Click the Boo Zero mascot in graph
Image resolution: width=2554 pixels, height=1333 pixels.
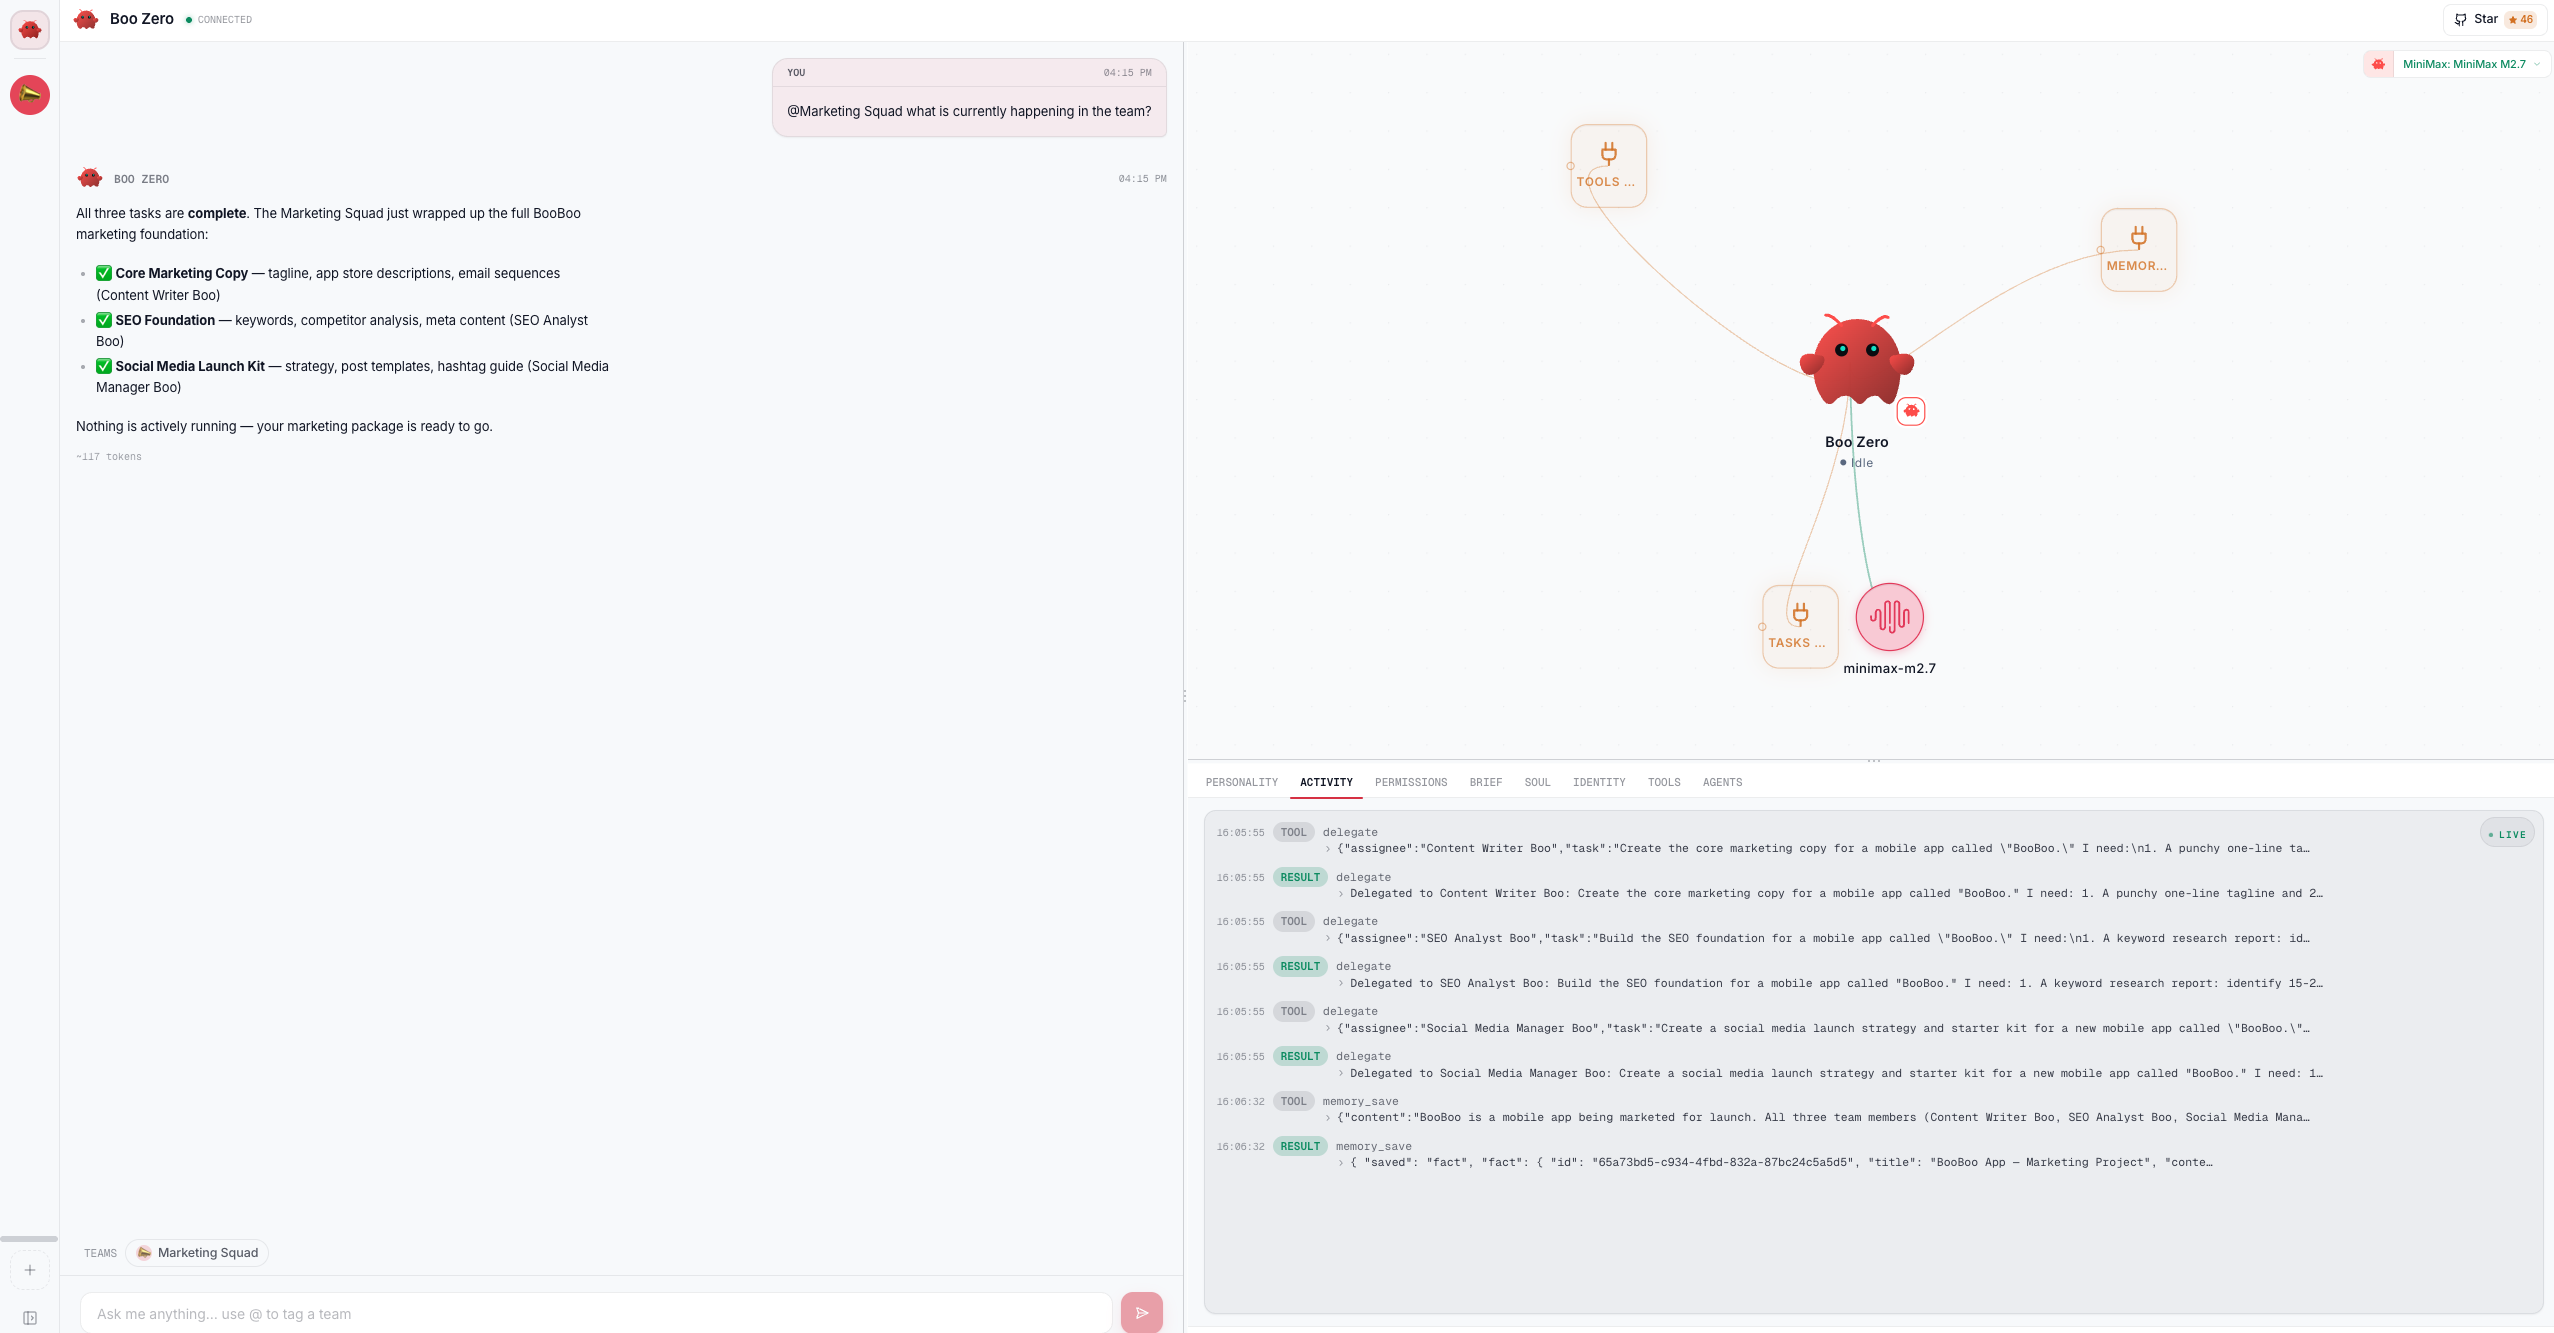pos(1856,360)
